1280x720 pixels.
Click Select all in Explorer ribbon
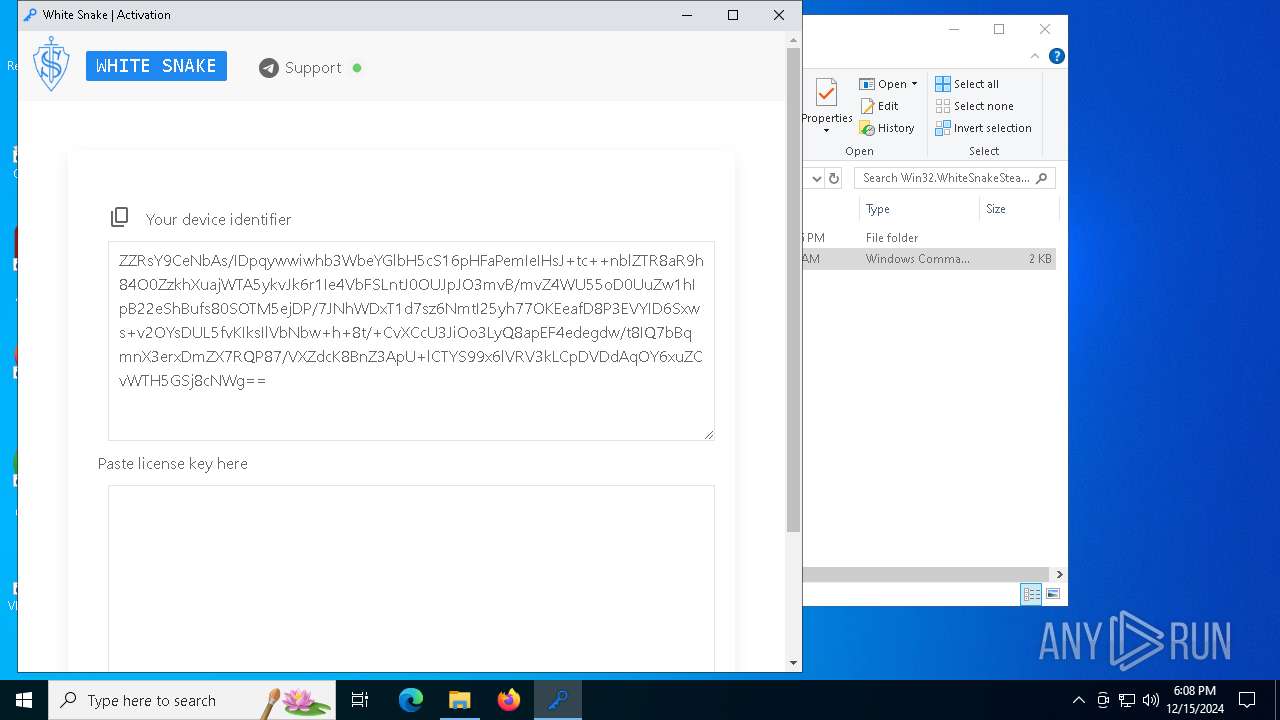[x=967, y=84]
